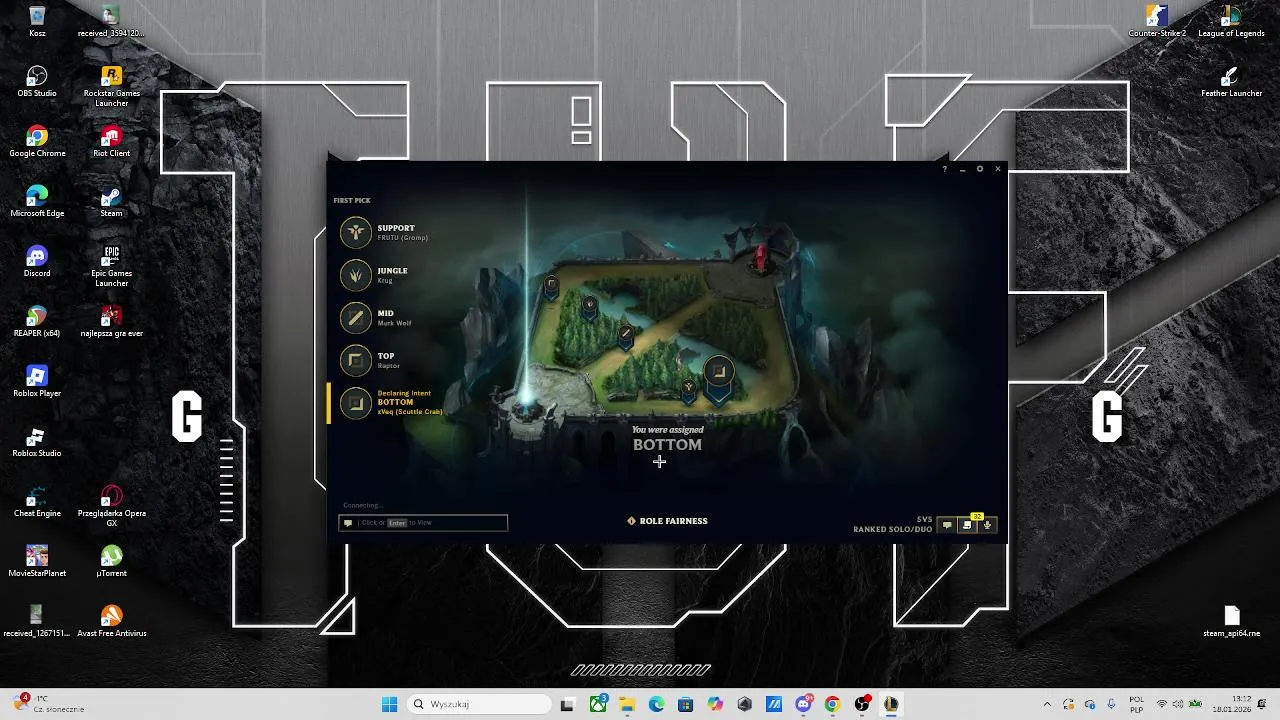This screenshot has width=1280, height=720.
Task: Click the You were assigned BOTTOM text
Action: point(667,438)
